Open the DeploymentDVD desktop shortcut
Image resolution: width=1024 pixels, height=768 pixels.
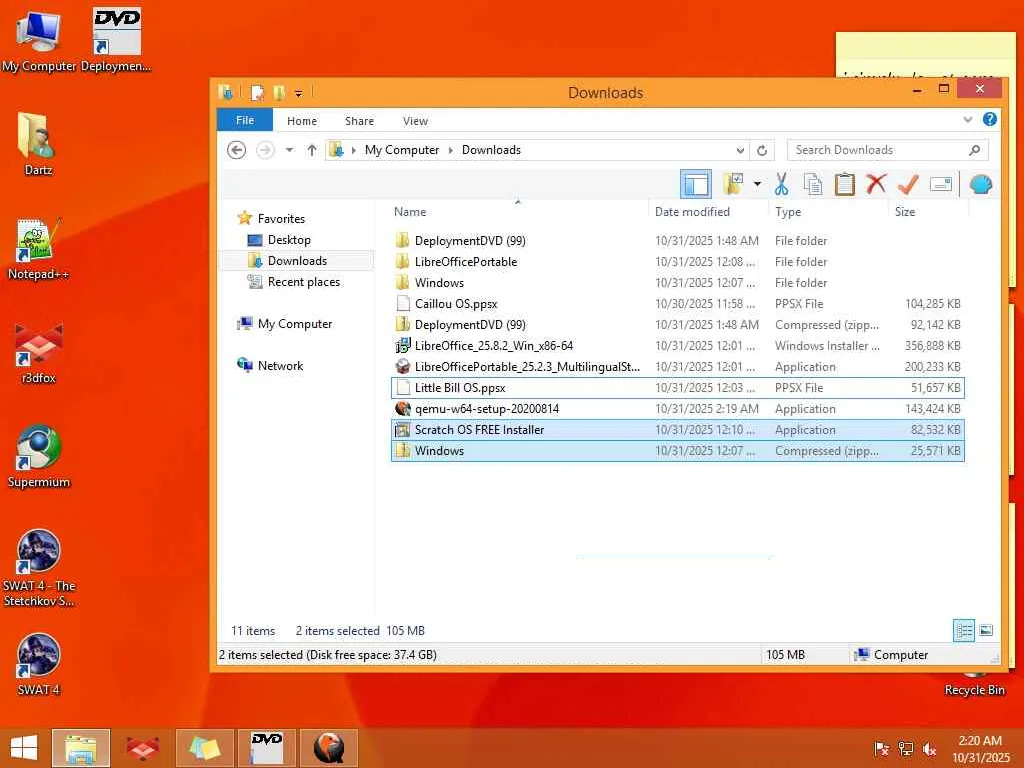point(116,40)
